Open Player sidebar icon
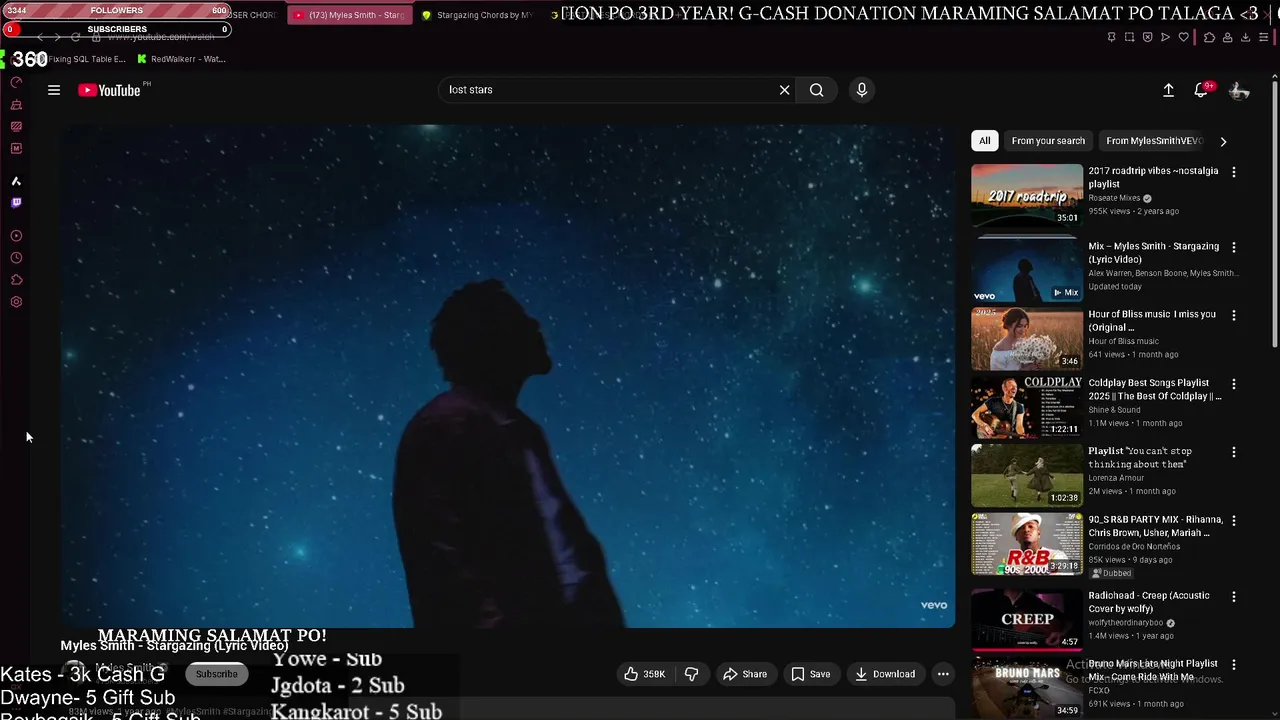The image size is (1280, 720). pyautogui.click(x=16, y=236)
